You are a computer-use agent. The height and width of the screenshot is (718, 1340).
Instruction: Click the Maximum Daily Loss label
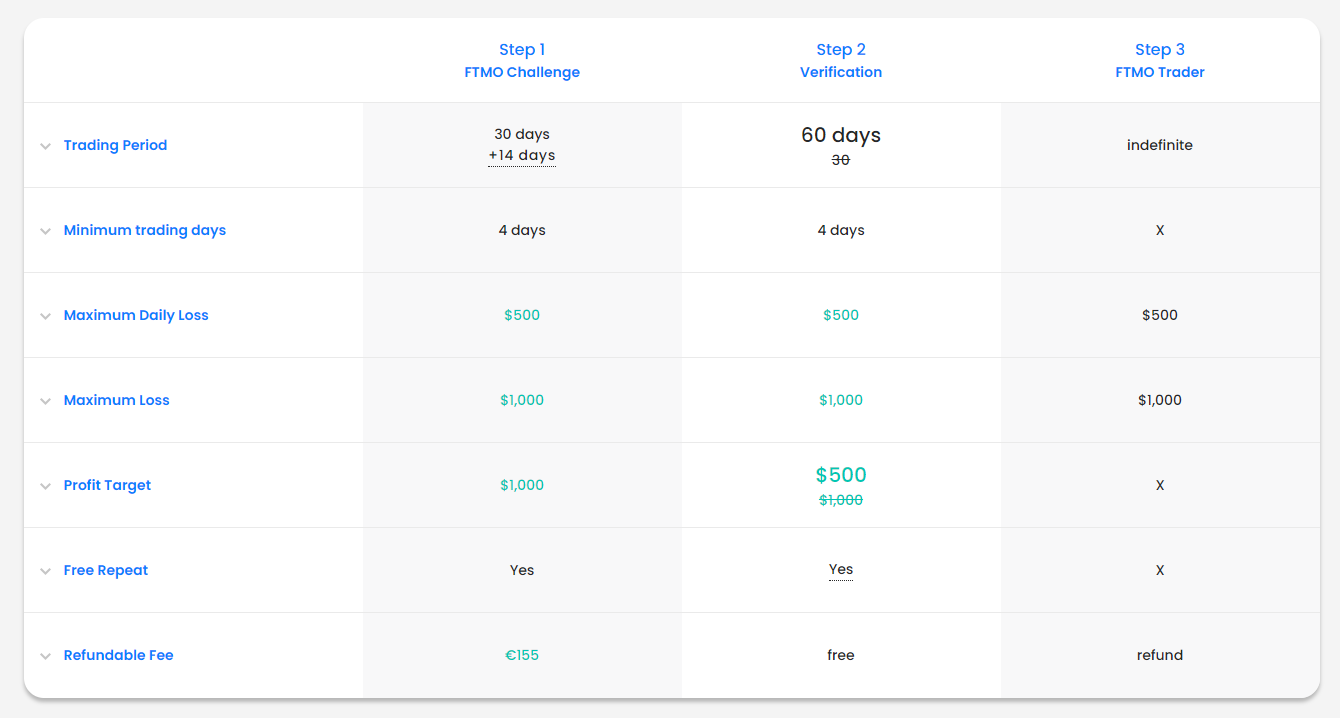click(x=136, y=315)
